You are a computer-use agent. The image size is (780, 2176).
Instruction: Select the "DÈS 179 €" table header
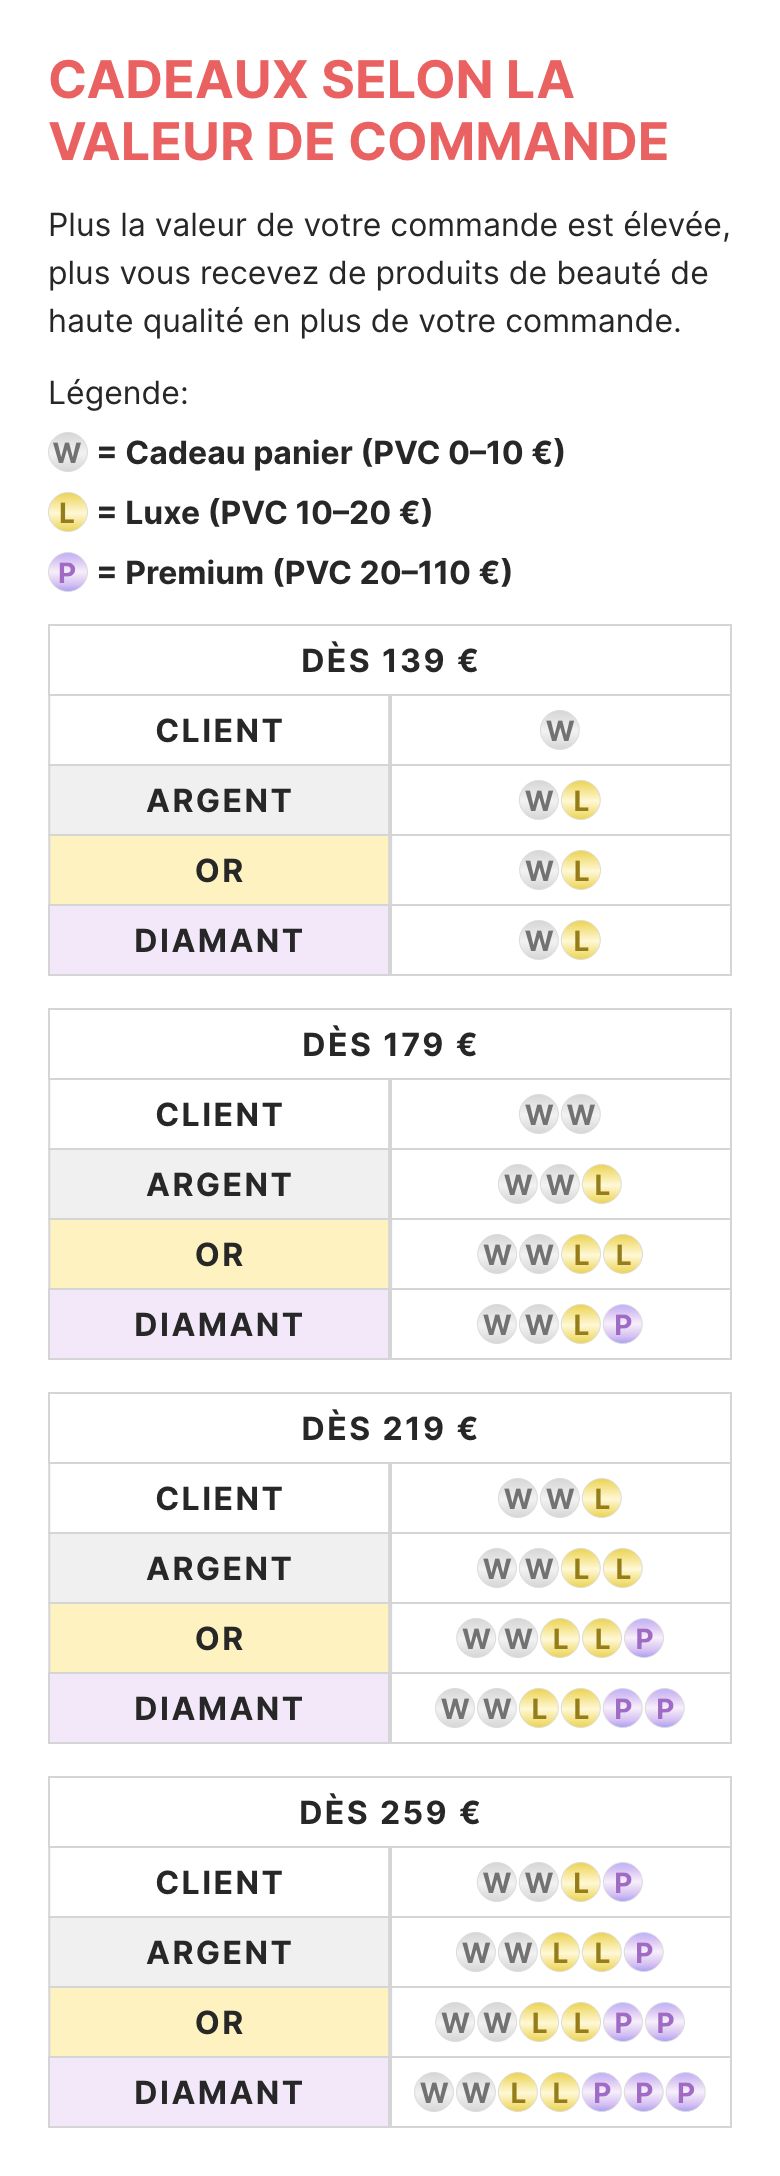tap(390, 1045)
